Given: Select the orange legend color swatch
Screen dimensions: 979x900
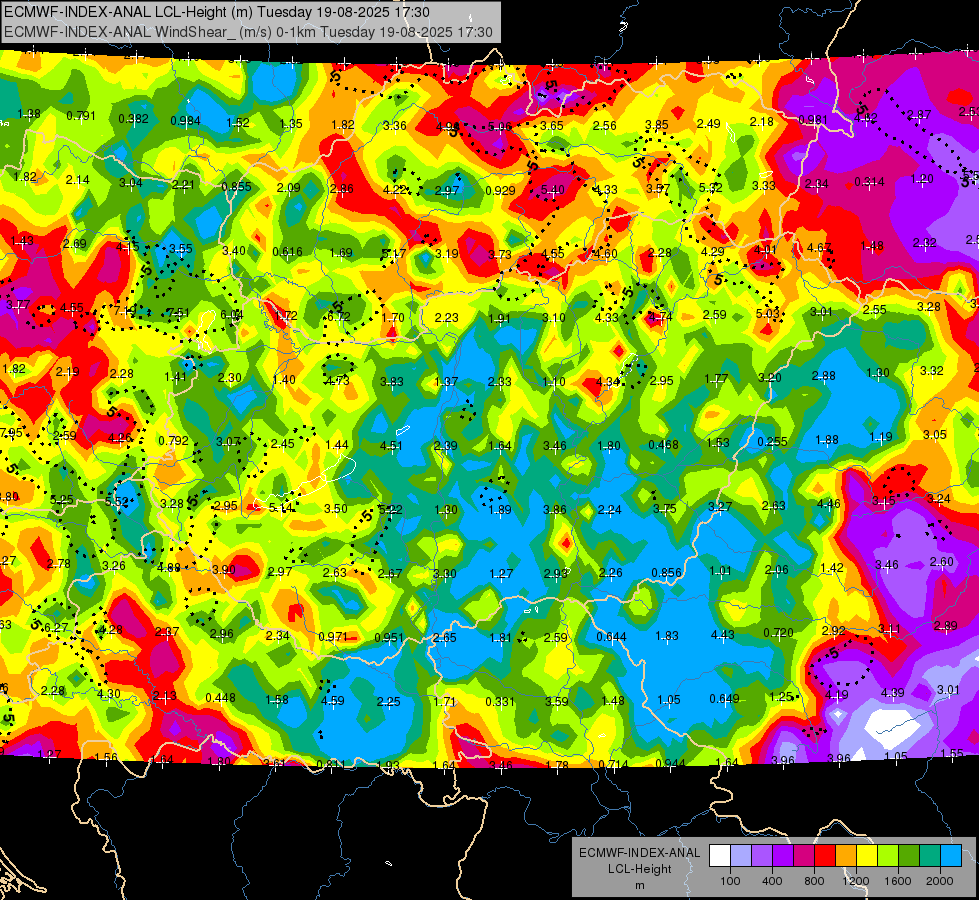Looking at the screenshot, I should [847, 856].
